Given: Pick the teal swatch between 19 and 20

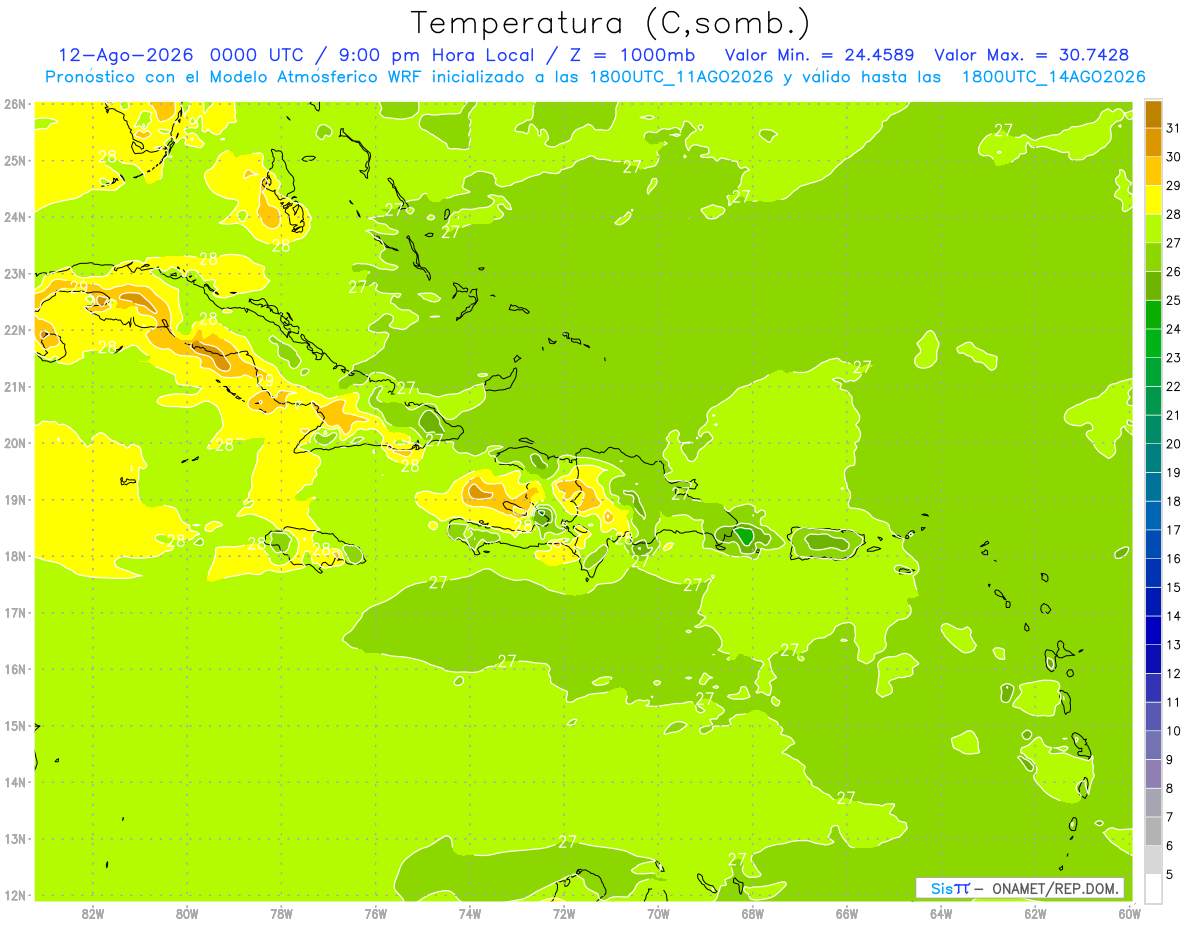Looking at the screenshot, I should tap(1153, 457).
